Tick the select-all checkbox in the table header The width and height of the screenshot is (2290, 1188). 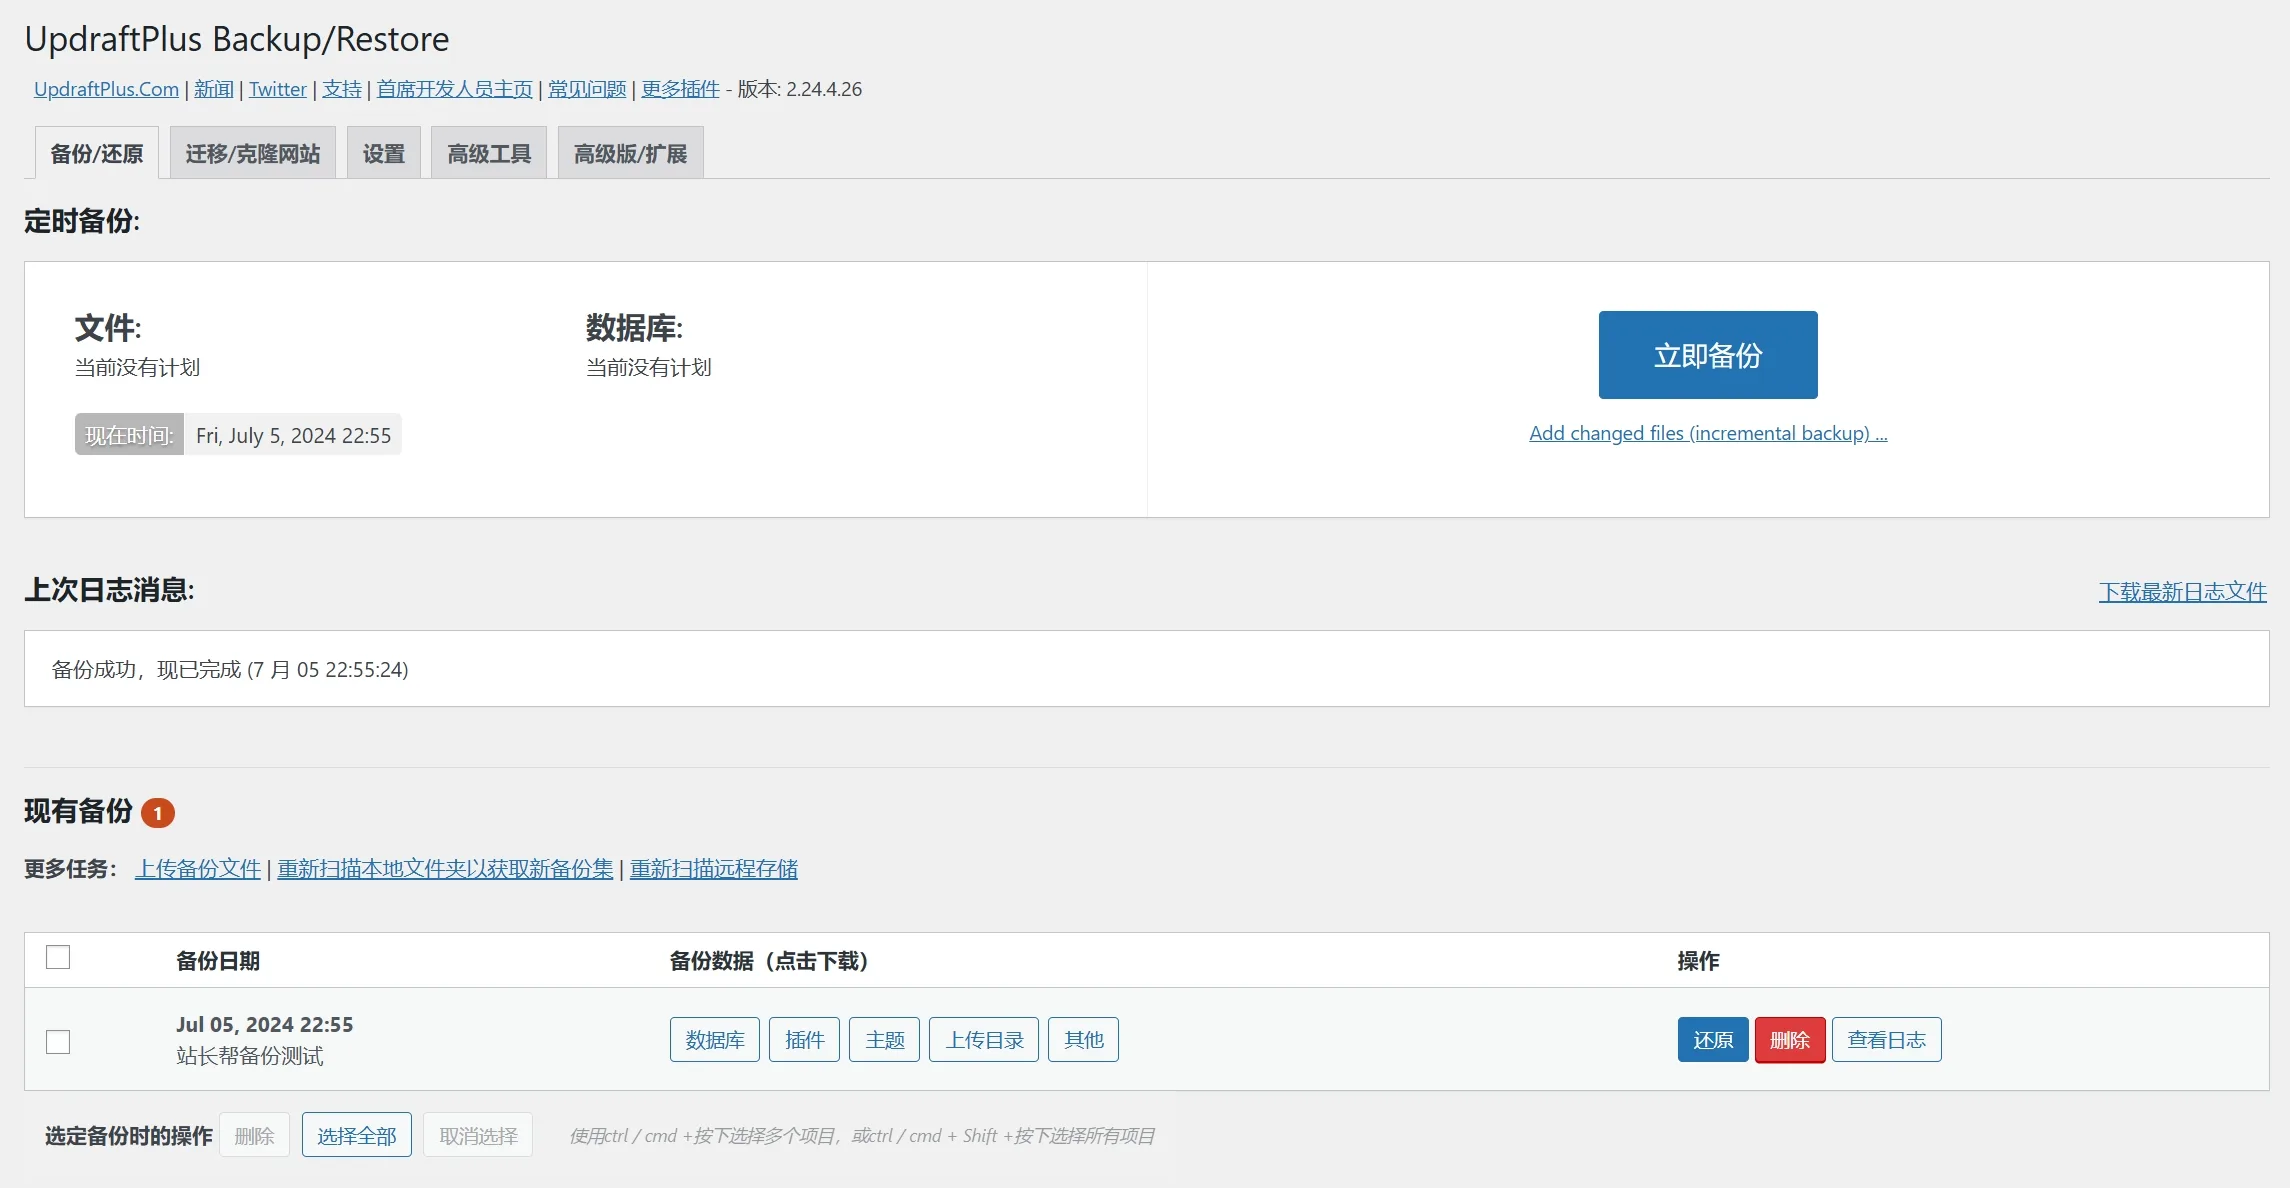point(58,958)
